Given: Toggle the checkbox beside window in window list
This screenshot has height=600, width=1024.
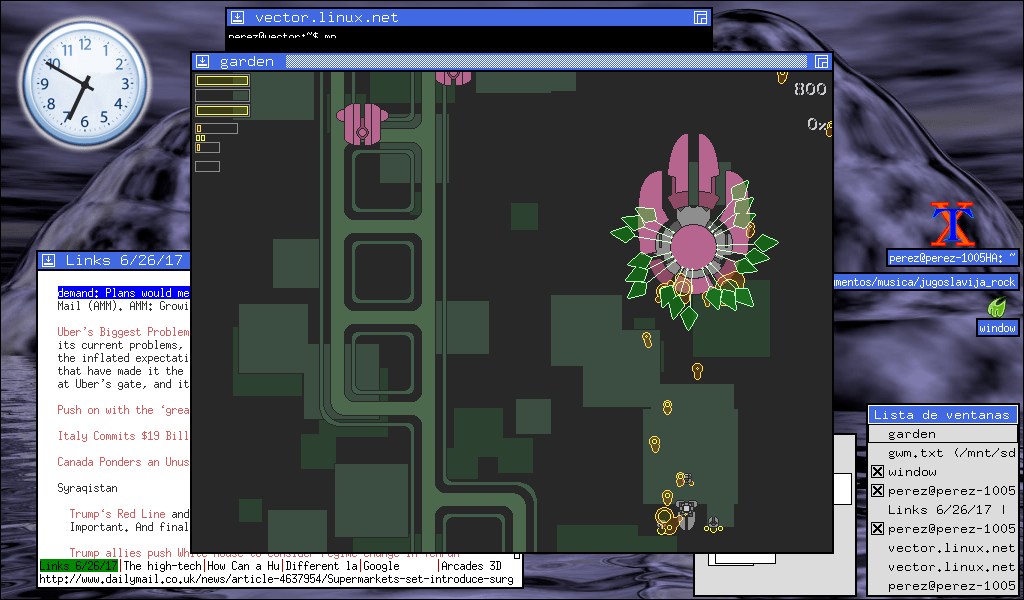Looking at the screenshot, I should point(877,471).
